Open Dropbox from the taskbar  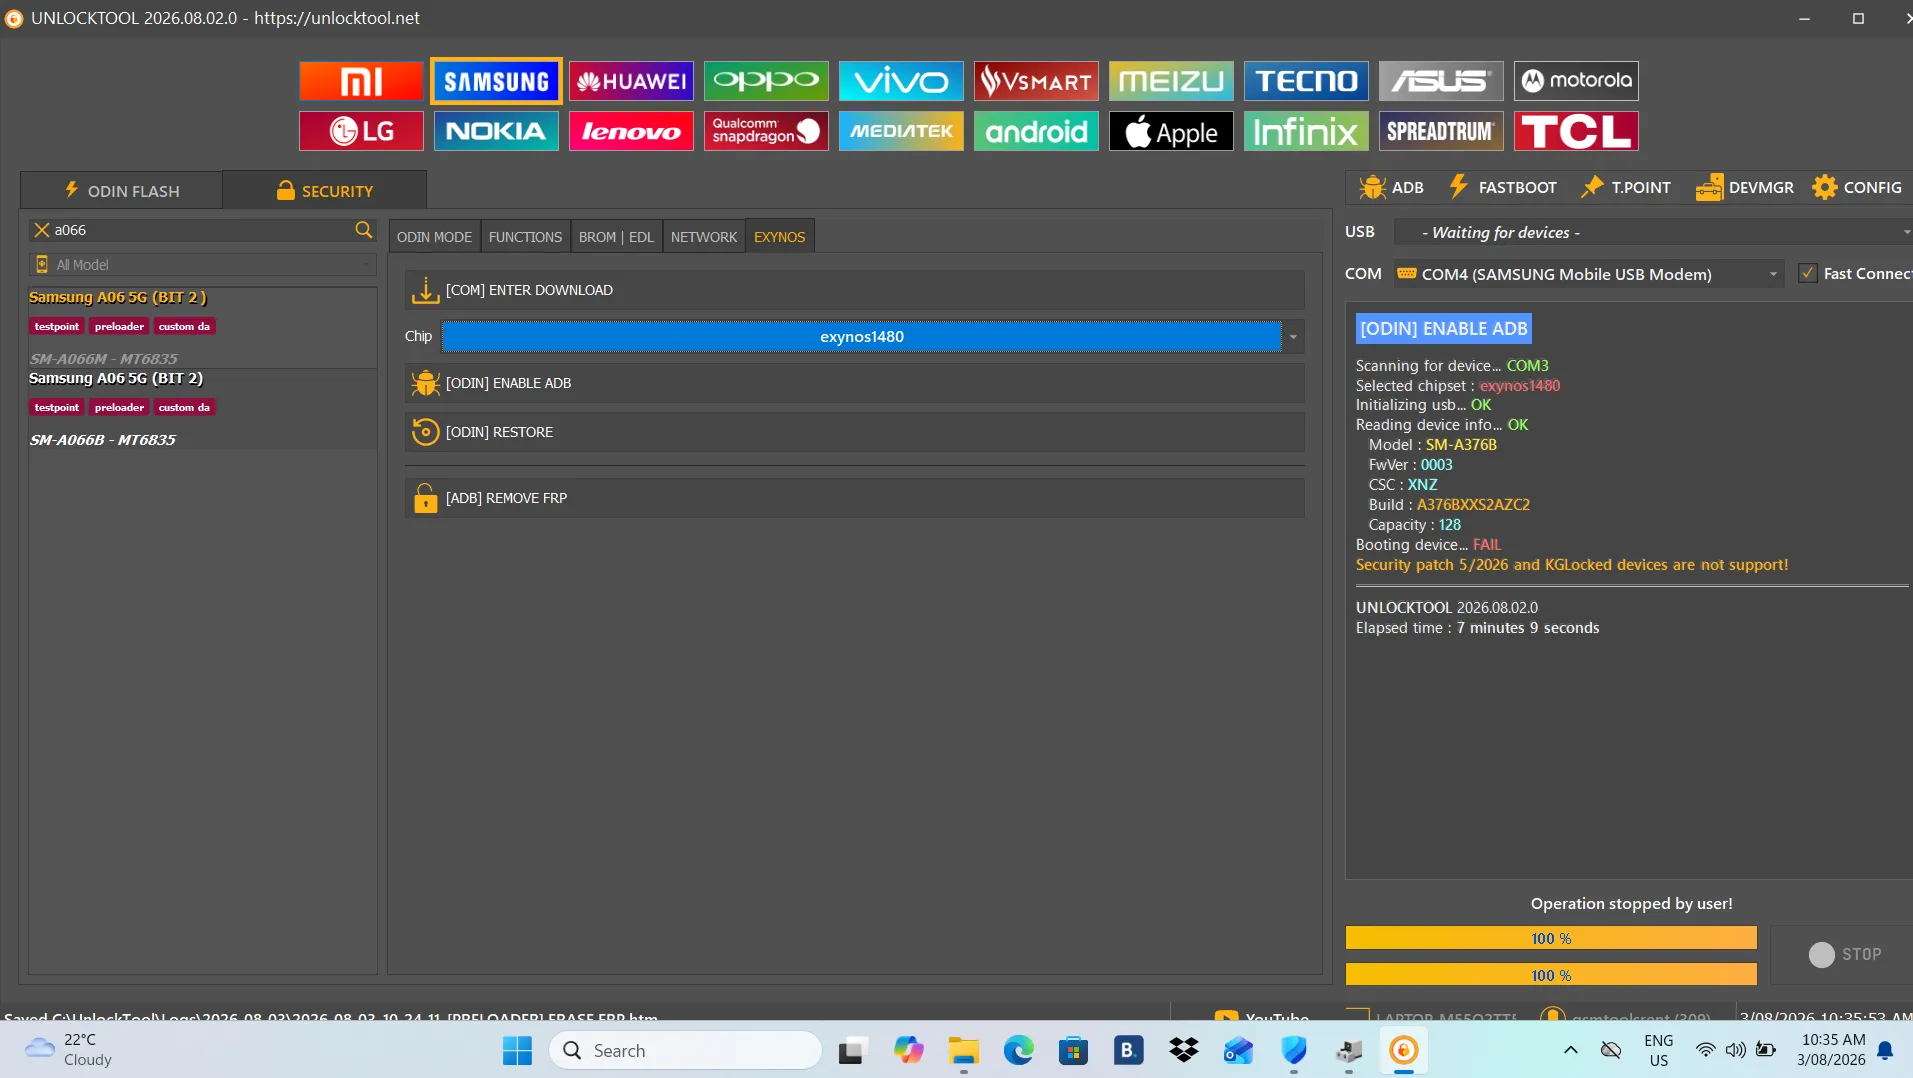(1183, 1051)
